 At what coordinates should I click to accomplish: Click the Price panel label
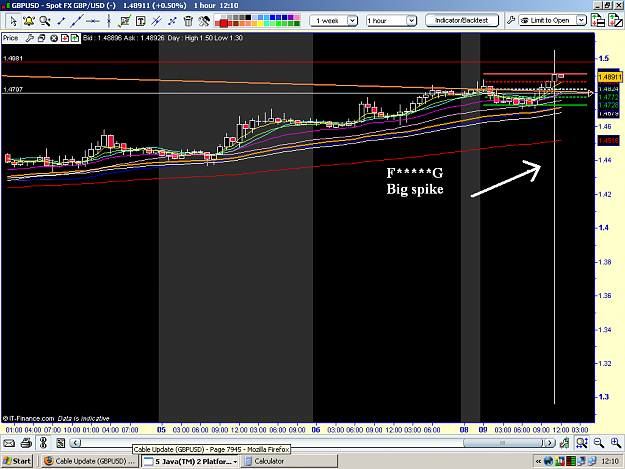[11, 38]
